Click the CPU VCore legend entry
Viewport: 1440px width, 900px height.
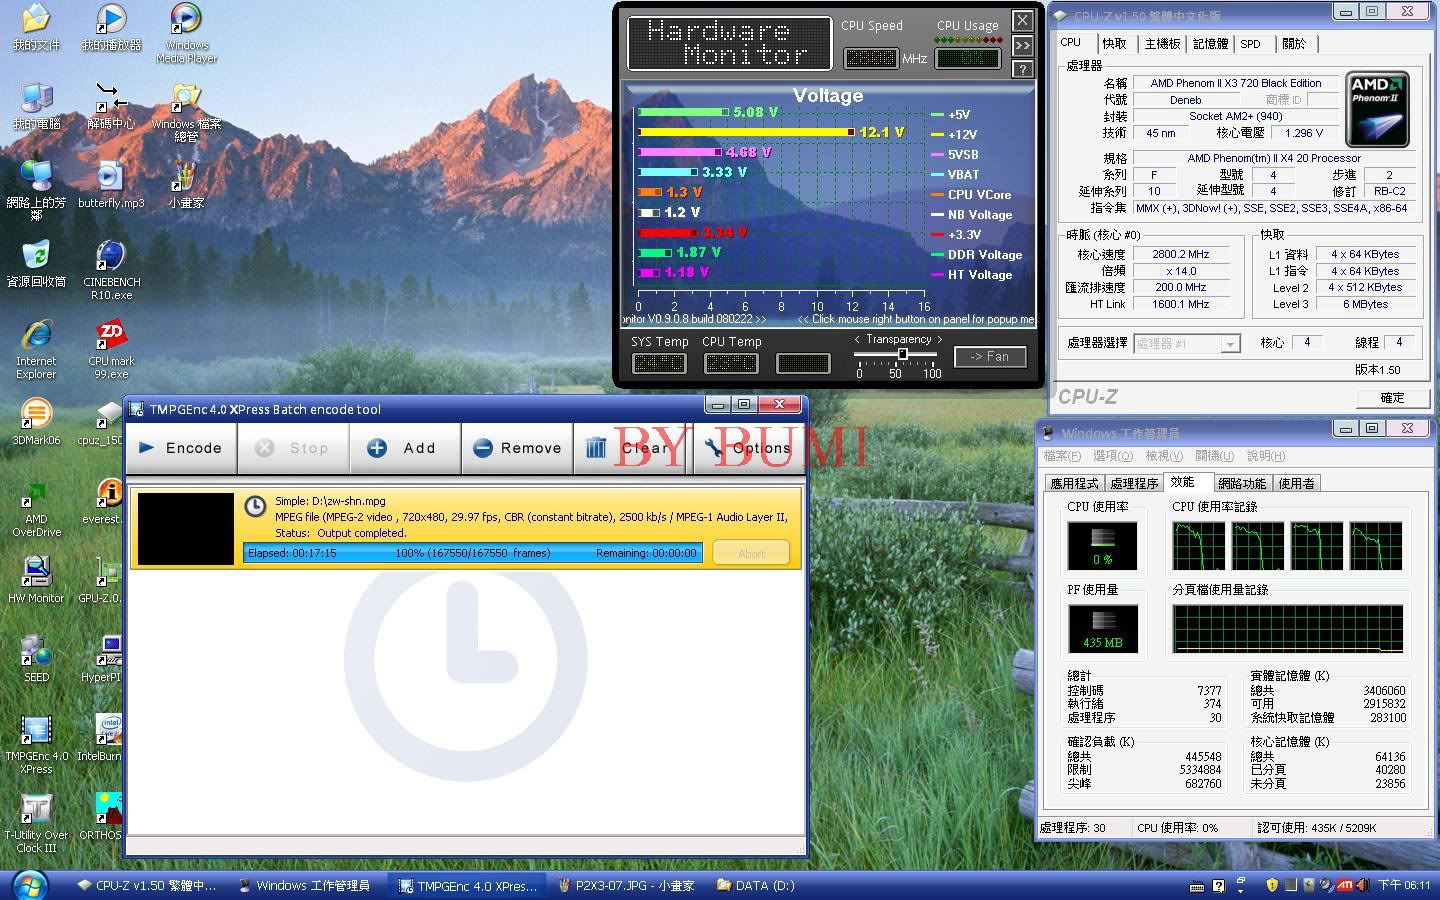[x=970, y=194]
